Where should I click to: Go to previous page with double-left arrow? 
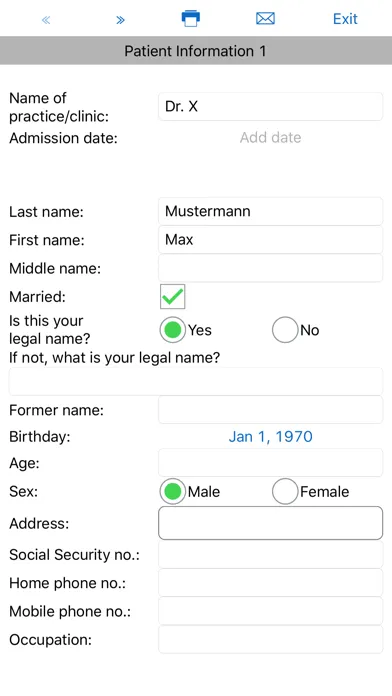click(x=46, y=20)
